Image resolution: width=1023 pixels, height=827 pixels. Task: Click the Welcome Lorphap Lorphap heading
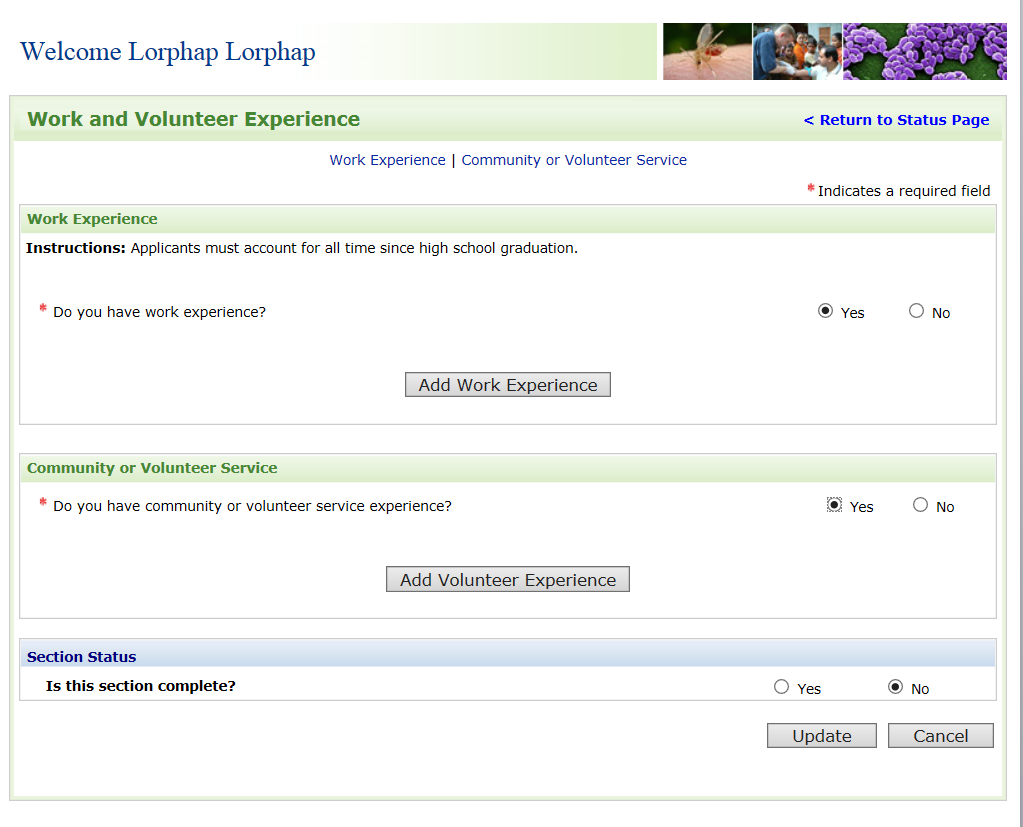click(x=168, y=52)
